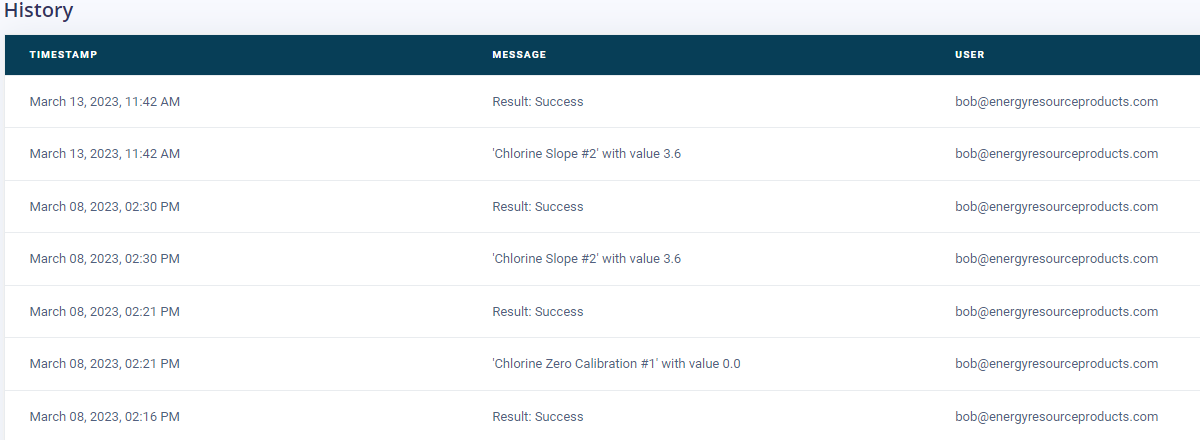Click the User column header
The height and width of the screenshot is (440, 1200).
pos(970,55)
